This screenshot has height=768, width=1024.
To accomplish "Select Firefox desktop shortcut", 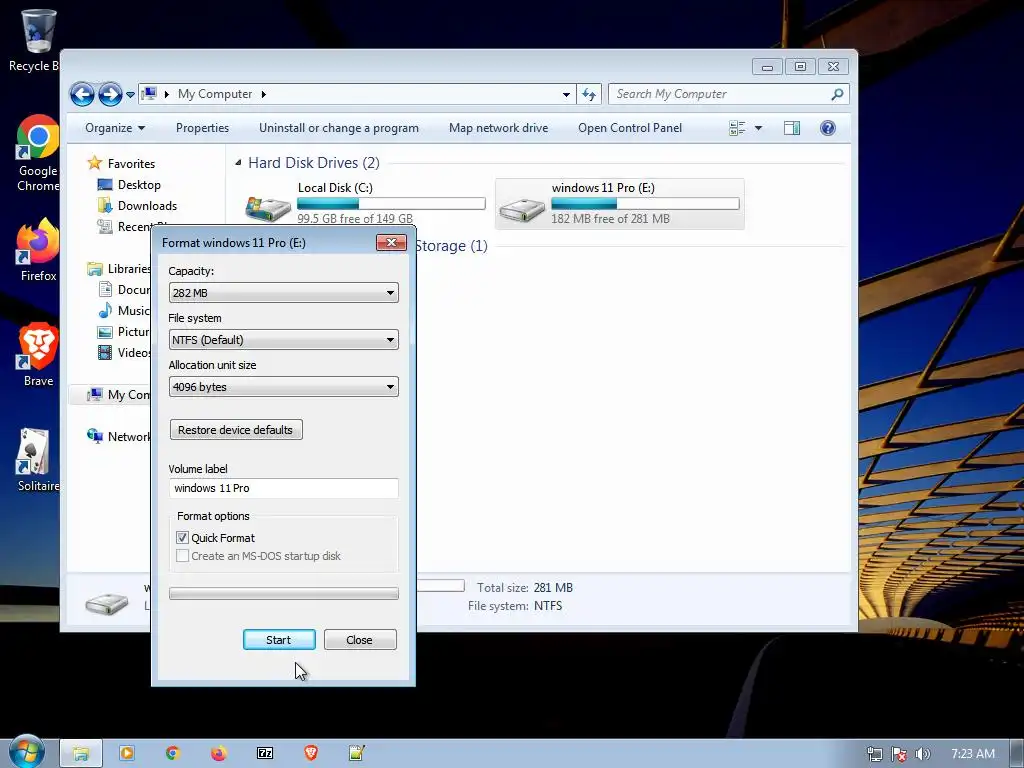I will (38, 250).
